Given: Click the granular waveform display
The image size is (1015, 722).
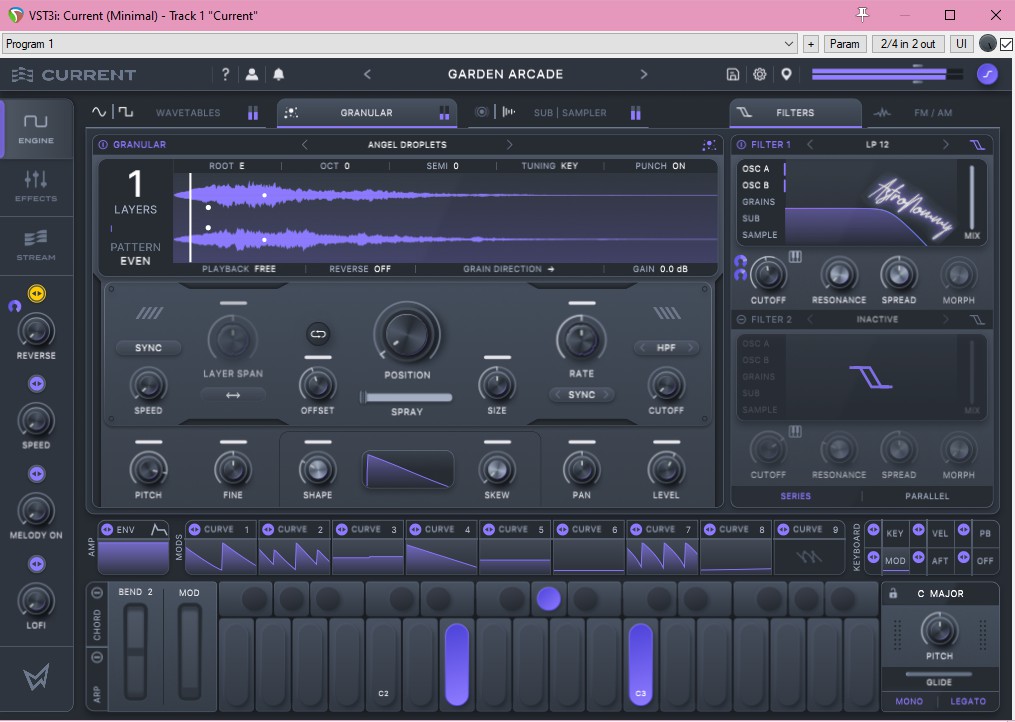Looking at the screenshot, I should coord(445,218).
